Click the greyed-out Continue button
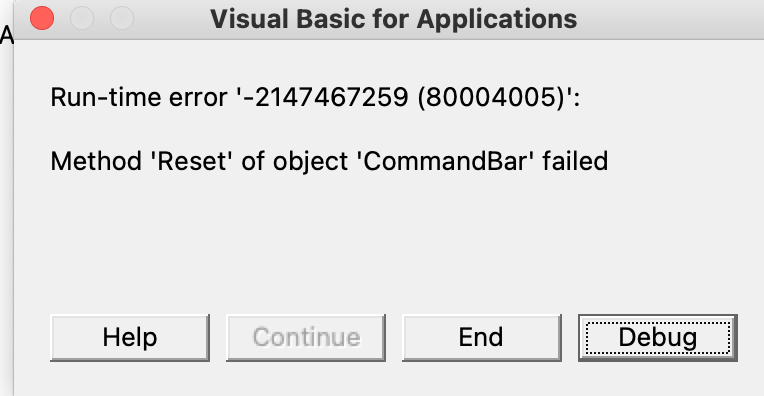 tap(306, 338)
